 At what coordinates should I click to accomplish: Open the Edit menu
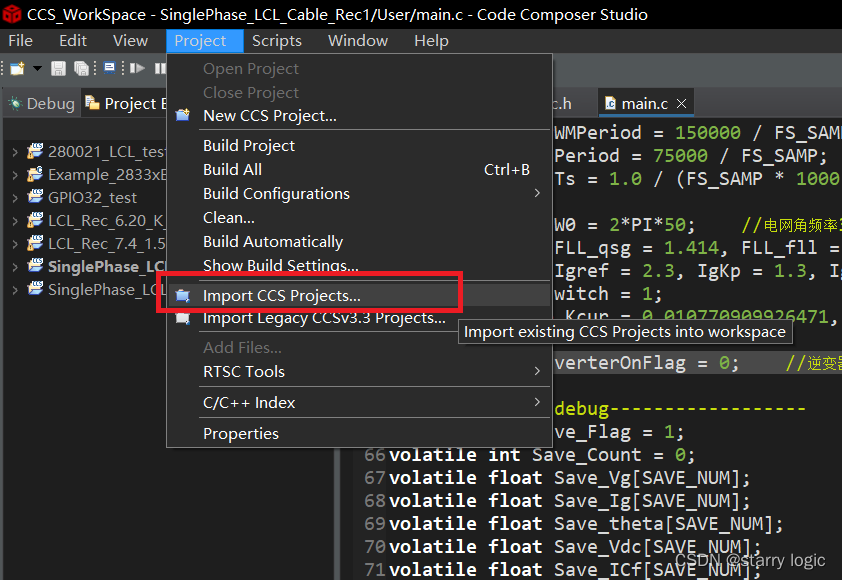click(x=72, y=41)
